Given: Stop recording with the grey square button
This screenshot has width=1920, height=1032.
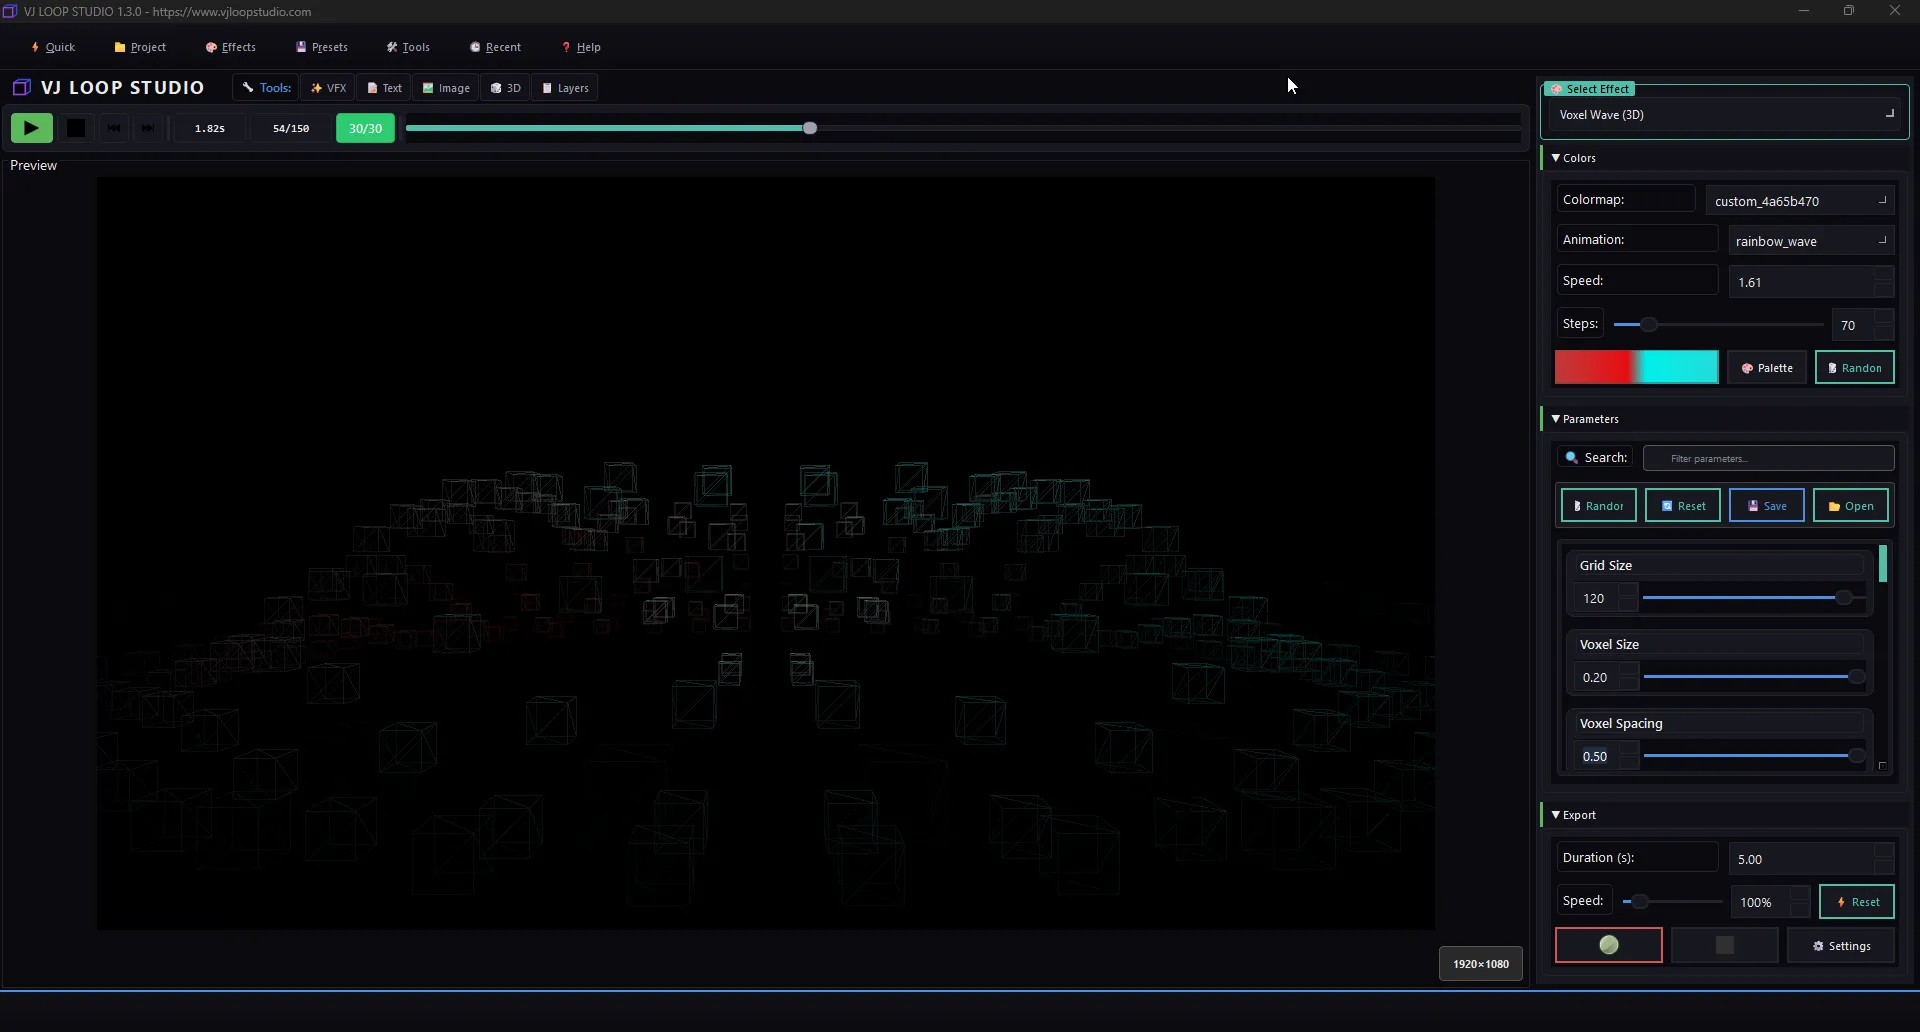Looking at the screenshot, I should point(1725,945).
